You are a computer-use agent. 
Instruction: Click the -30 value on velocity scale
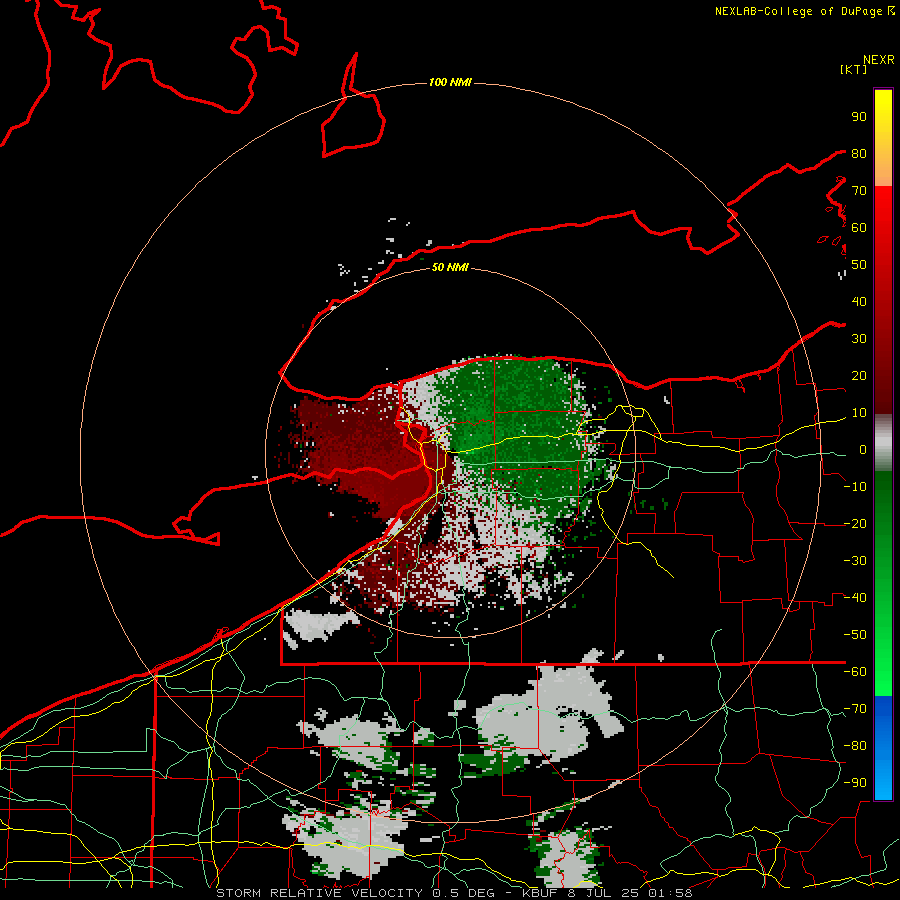click(x=855, y=561)
